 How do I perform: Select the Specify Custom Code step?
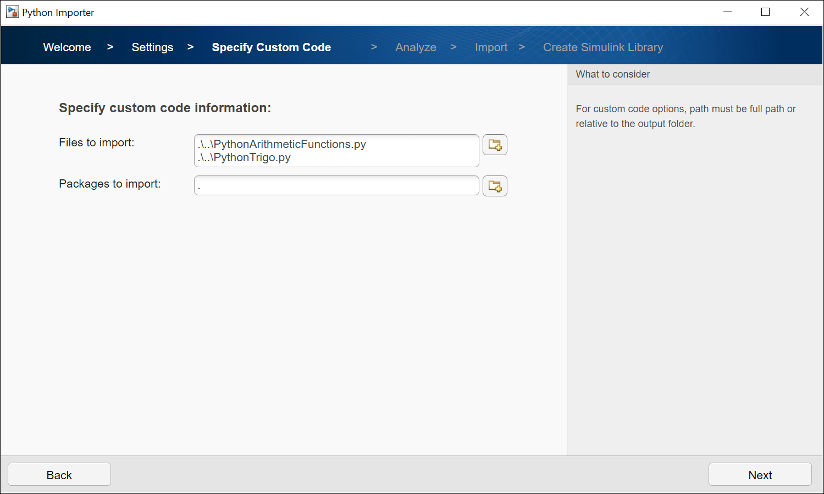271,47
